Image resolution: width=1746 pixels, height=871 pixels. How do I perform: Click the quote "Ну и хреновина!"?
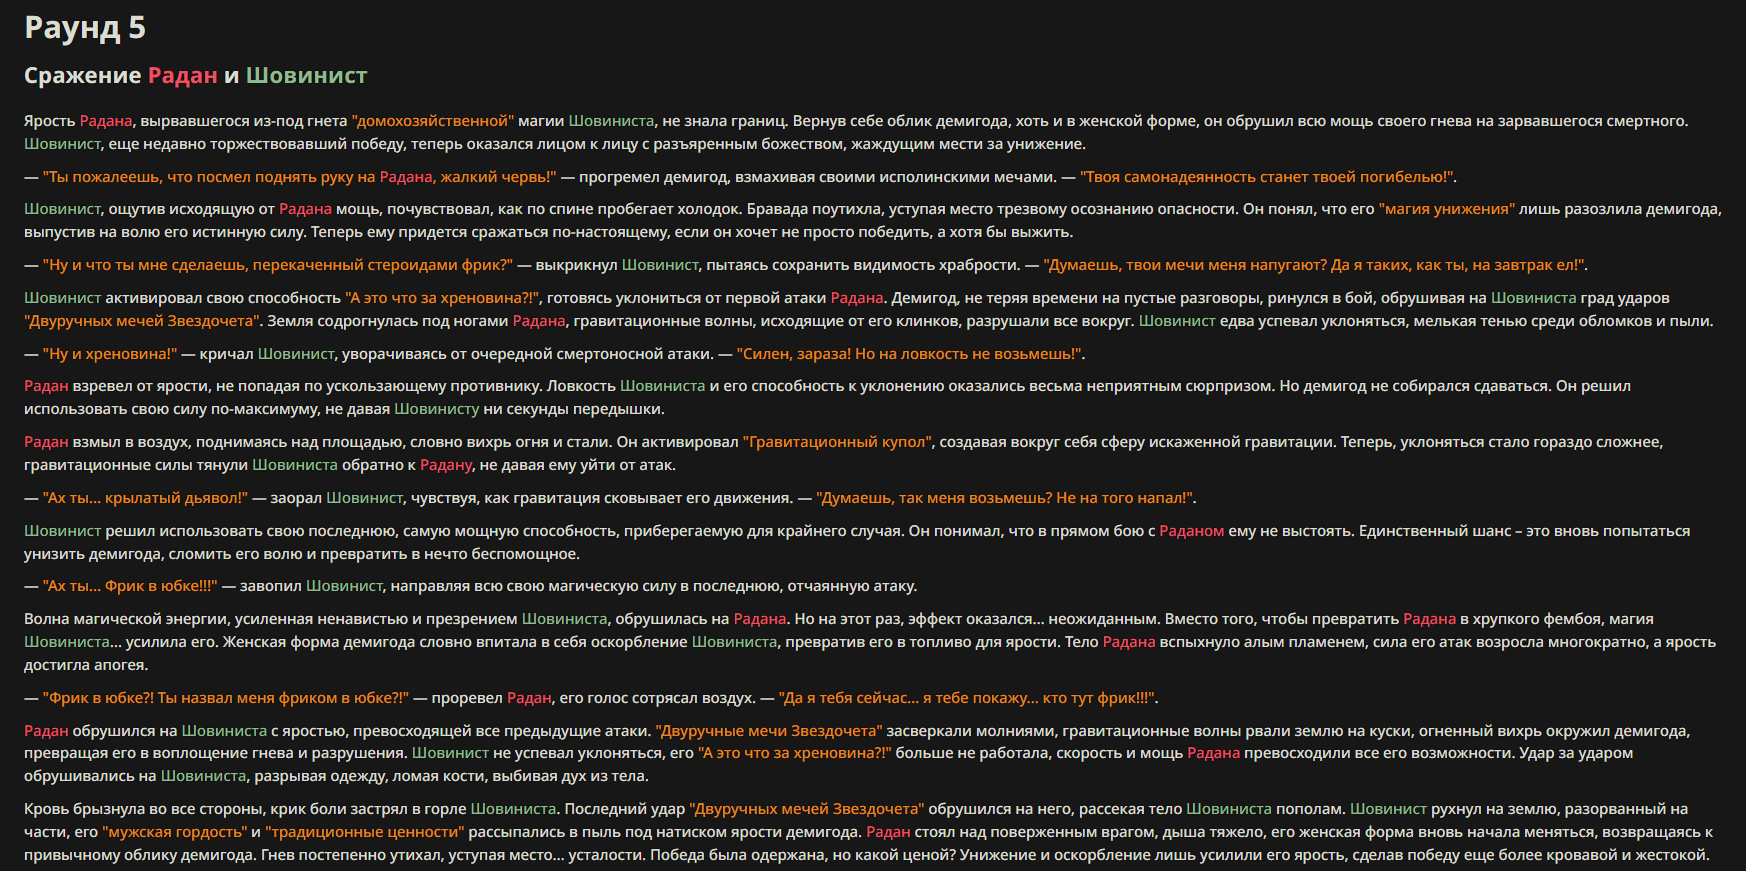click(110, 354)
